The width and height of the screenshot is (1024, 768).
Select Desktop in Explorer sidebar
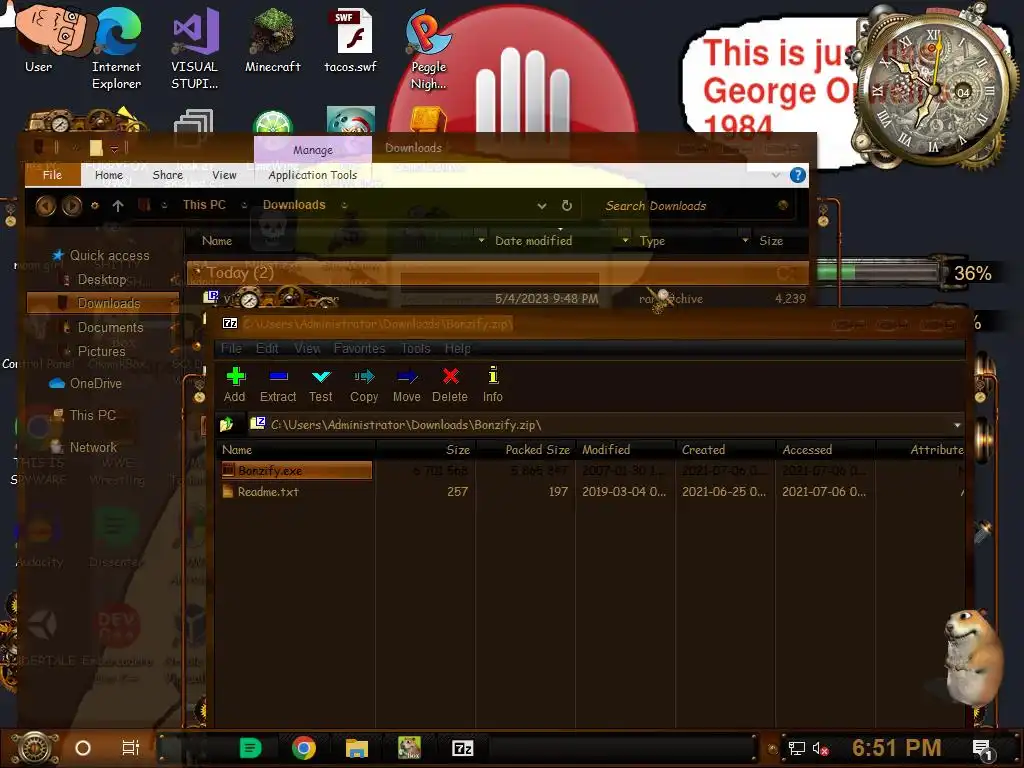point(95,280)
